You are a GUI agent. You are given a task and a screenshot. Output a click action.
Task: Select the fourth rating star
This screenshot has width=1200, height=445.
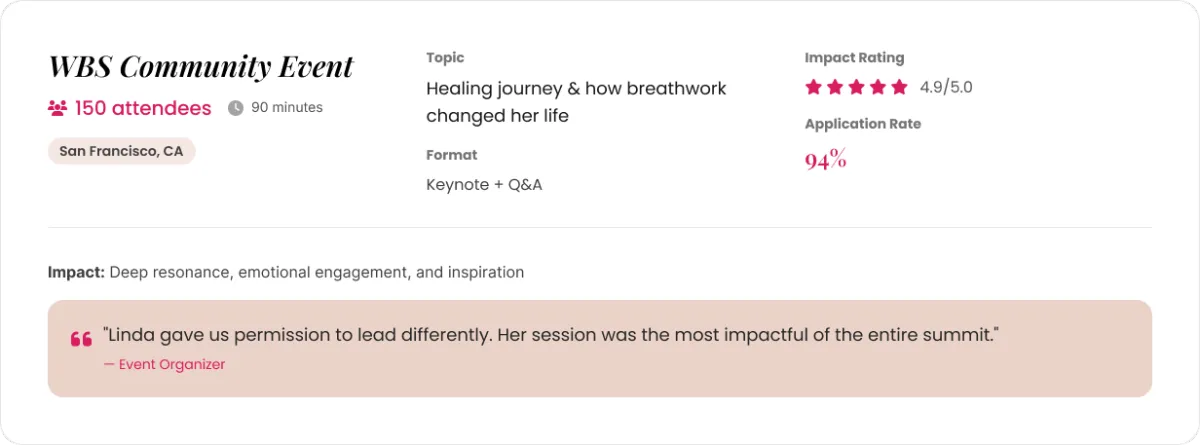[878, 87]
